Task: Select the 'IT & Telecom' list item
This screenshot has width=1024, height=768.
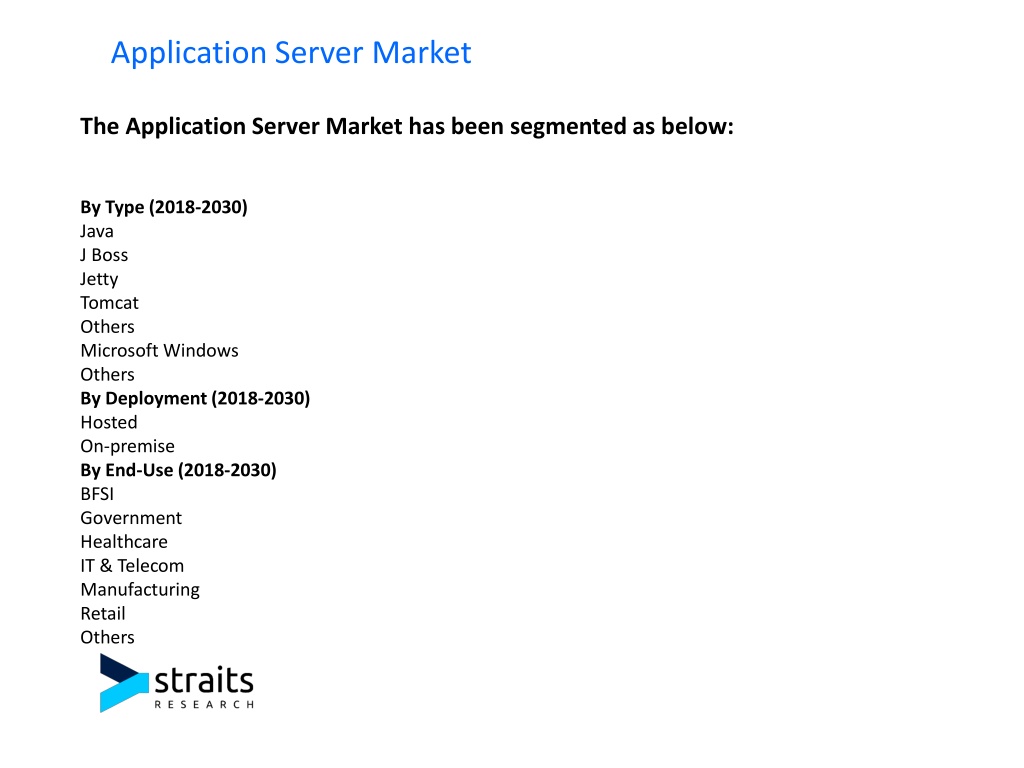Action: tap(132, 566)
